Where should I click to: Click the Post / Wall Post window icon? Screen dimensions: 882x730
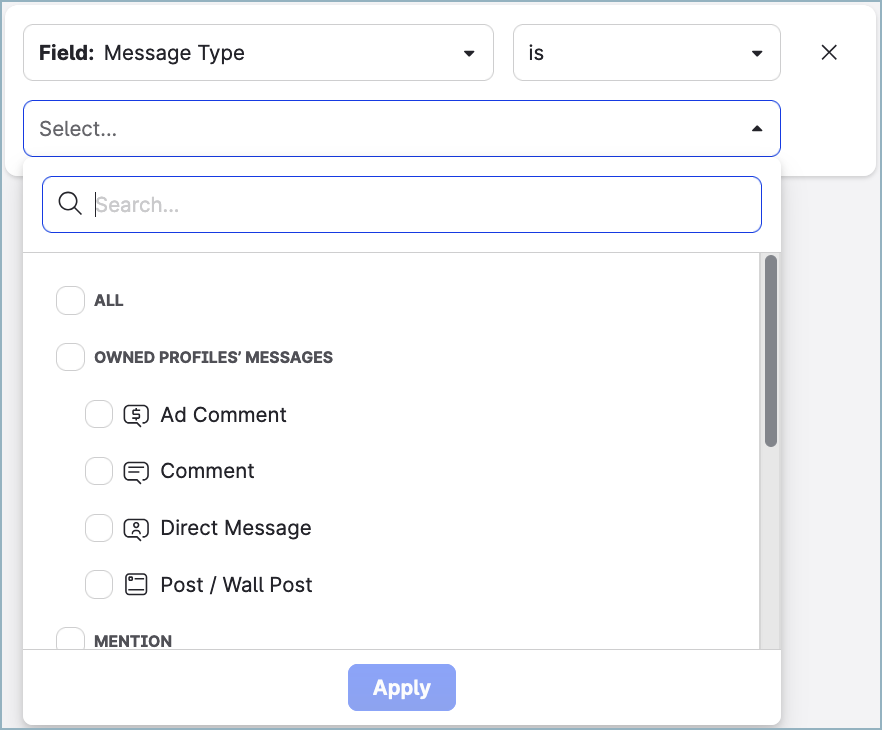tap(136, 585)
